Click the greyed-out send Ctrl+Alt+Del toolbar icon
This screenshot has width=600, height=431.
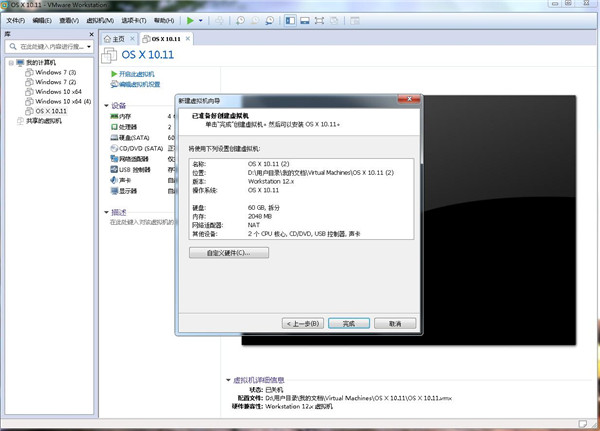tap(219, 21)
